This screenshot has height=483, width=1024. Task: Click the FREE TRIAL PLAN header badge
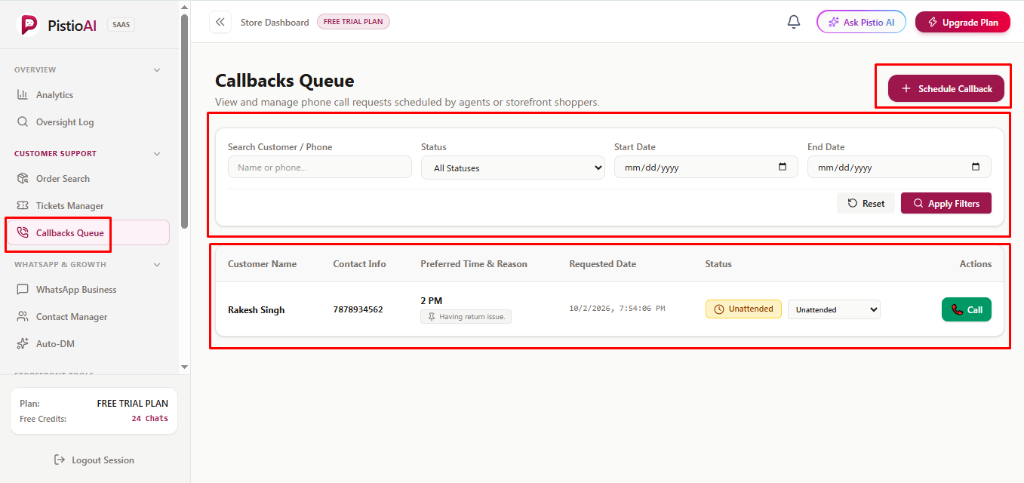coord(353,22)
